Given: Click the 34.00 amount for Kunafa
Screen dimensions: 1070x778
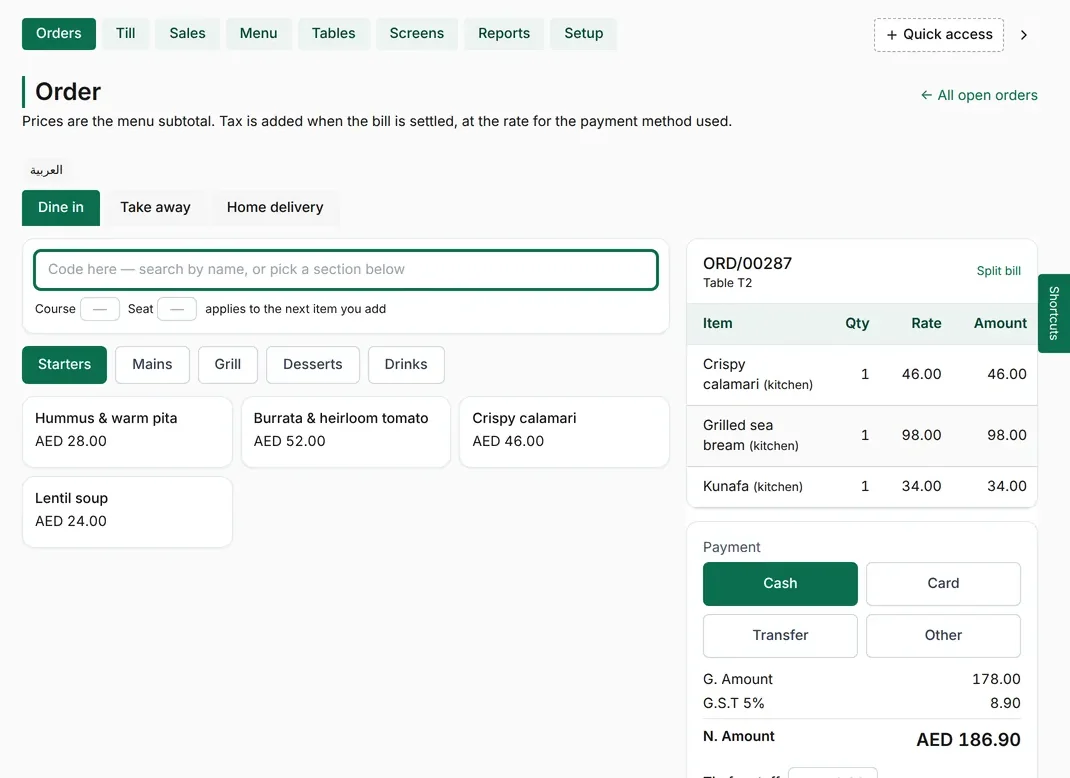Looking at the screenshot, I should point(1007,487).
